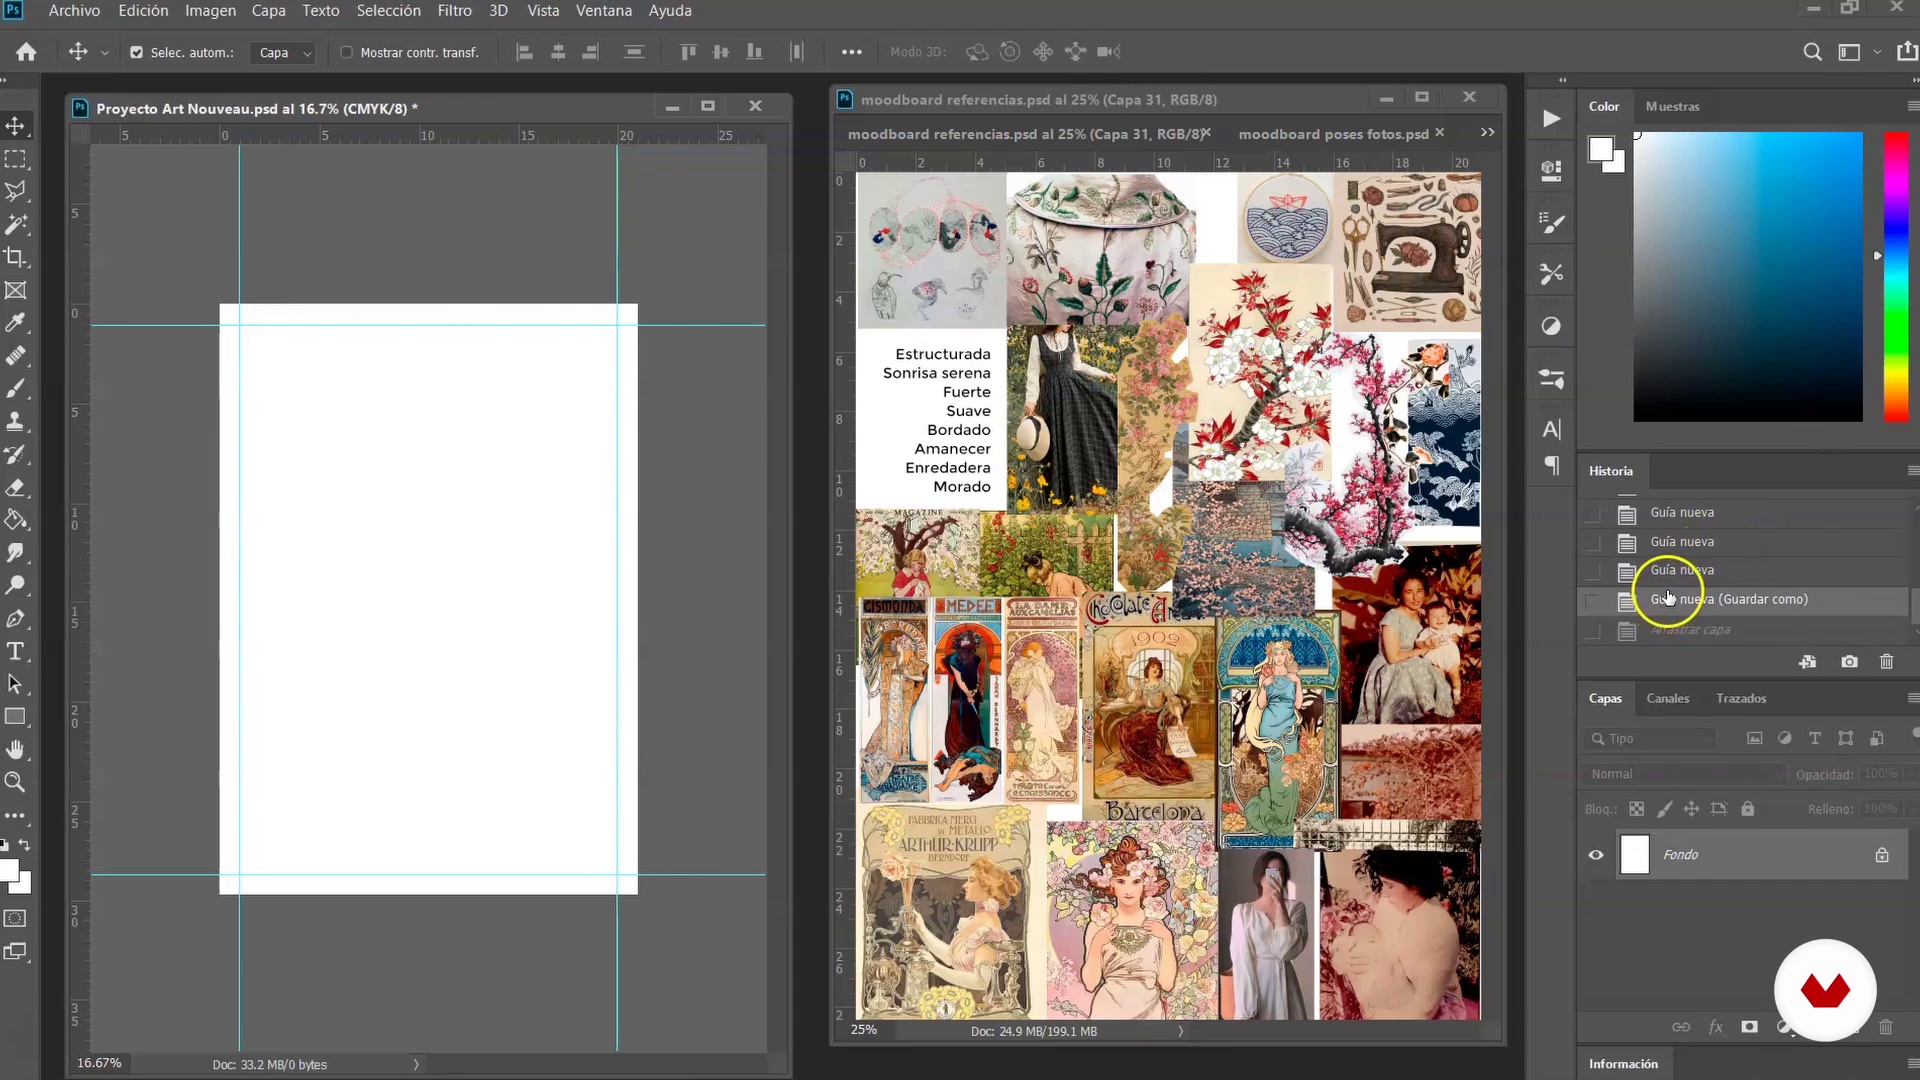Enable Mostrar contr. transf. checkbox
The image size is (1920, 1080).
[347, 52]
